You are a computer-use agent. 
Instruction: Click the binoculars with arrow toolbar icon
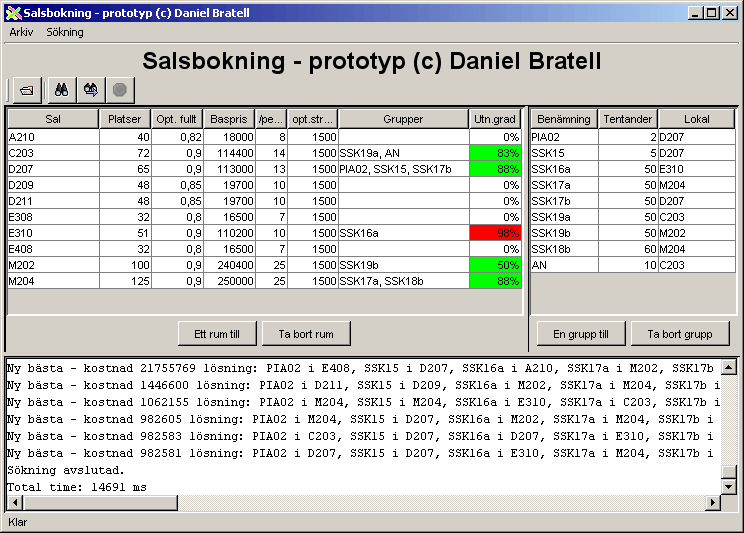tap(90, 90)
